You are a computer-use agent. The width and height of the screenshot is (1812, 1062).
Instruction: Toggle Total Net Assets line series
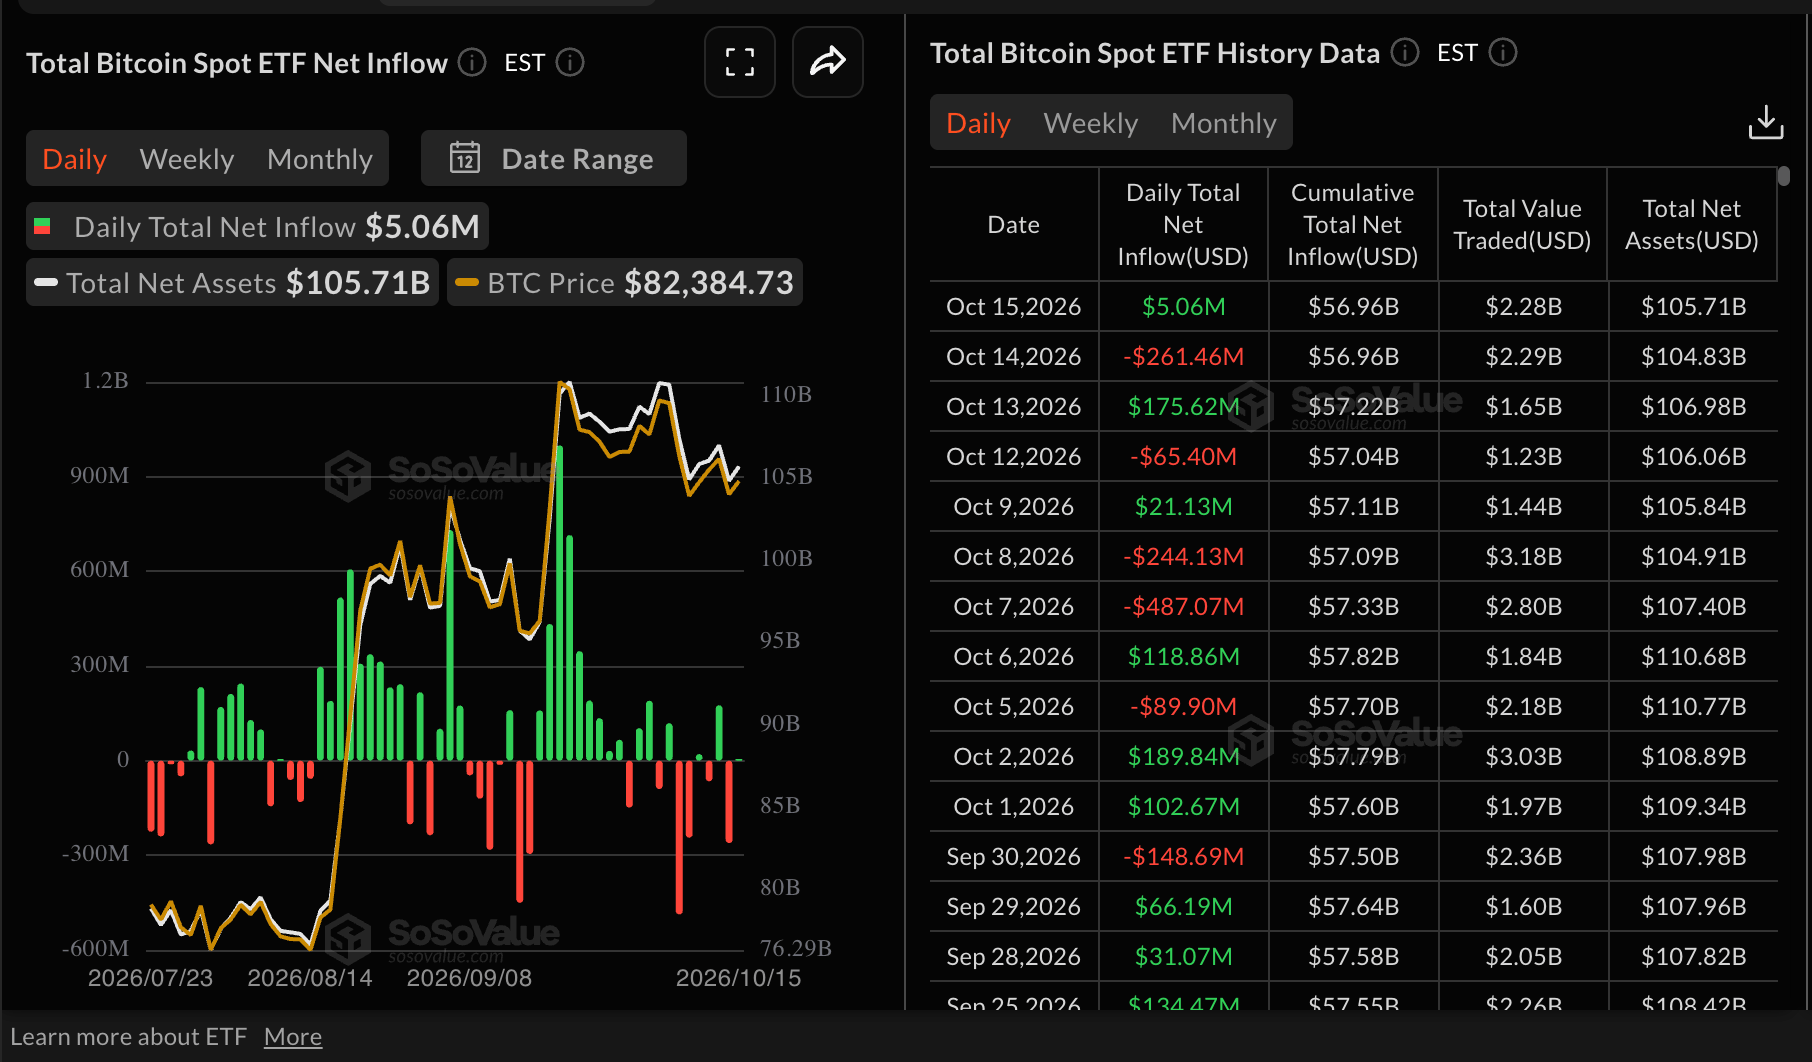tap(232, 282)
